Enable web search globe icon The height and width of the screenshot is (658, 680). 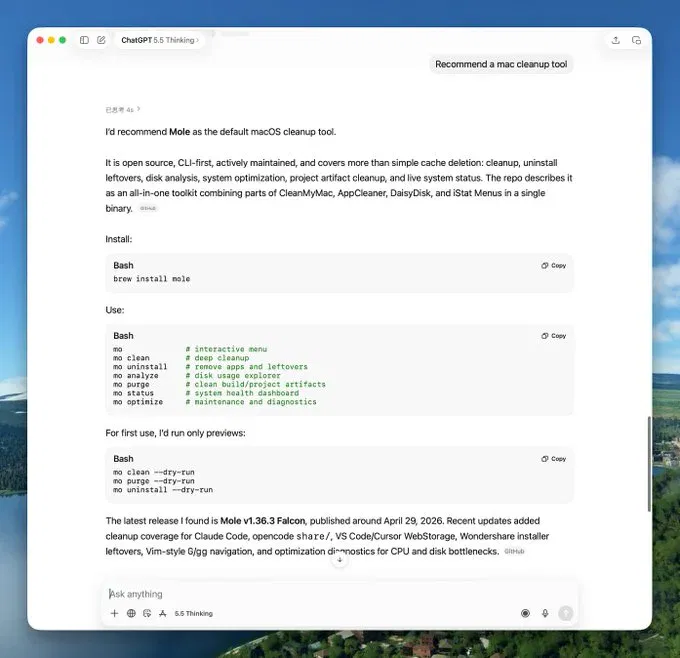(x=131, y=613)
